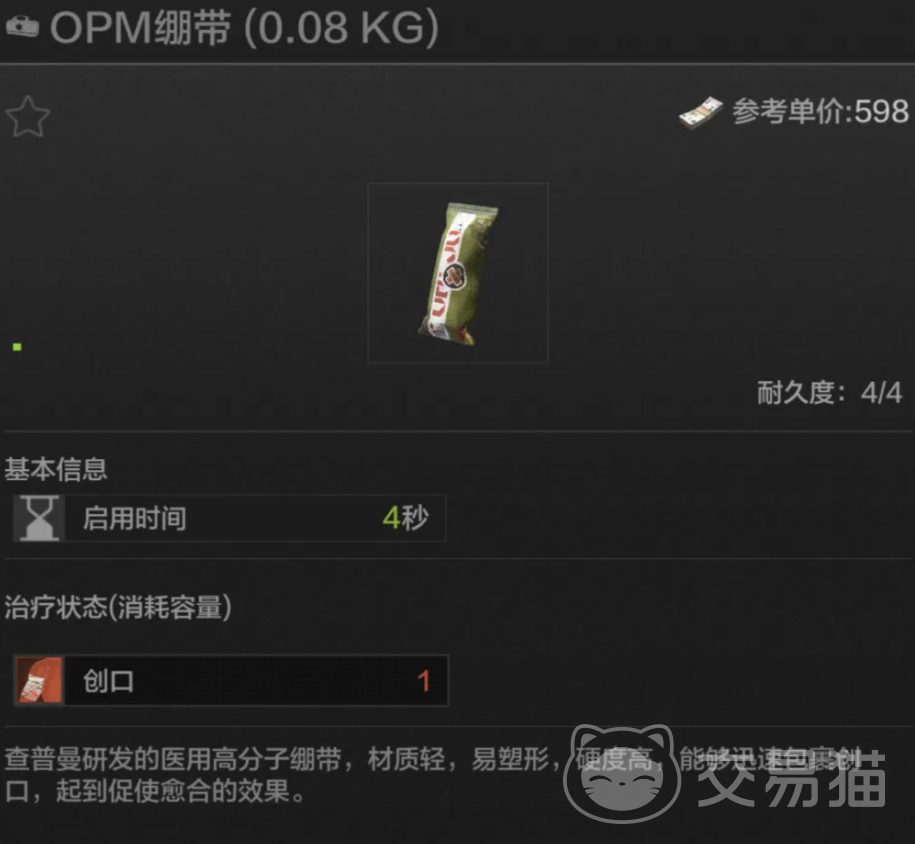The height and width of the screenshot is (844, 915).
Task: Toggle the favorite star icon
Action: pos(27,117)
